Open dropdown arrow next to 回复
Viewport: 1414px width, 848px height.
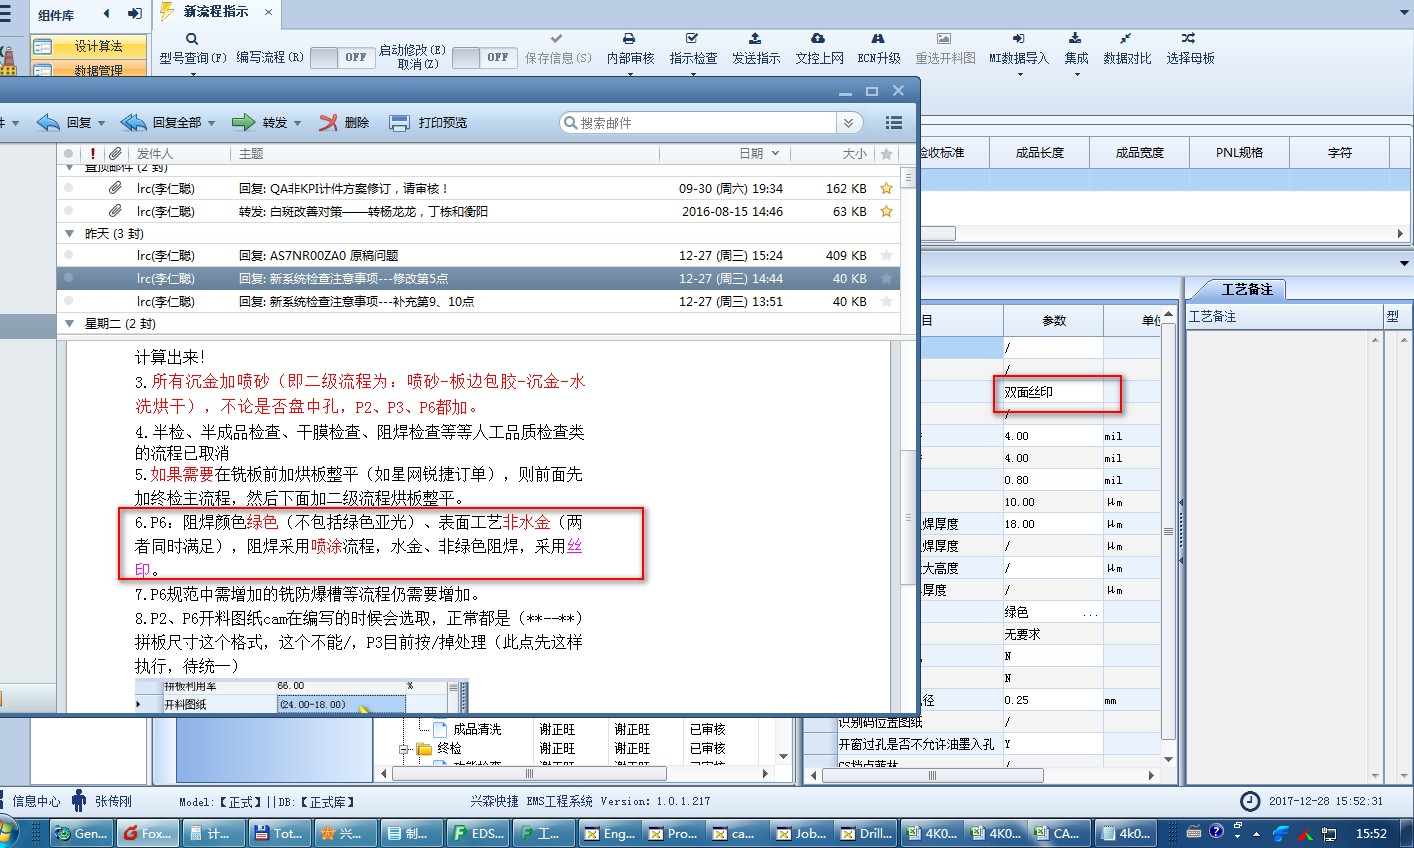101,123
